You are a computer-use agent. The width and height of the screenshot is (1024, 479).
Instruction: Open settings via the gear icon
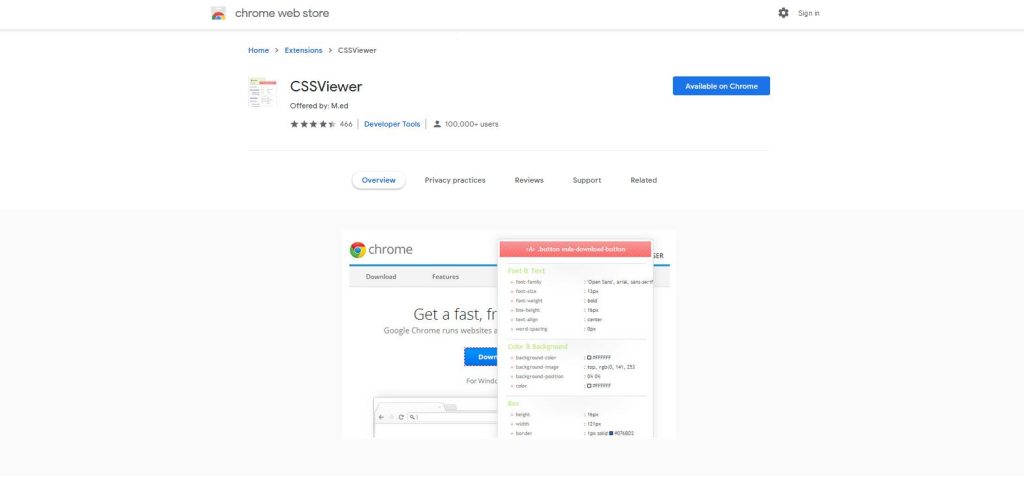tap(783, 13)
